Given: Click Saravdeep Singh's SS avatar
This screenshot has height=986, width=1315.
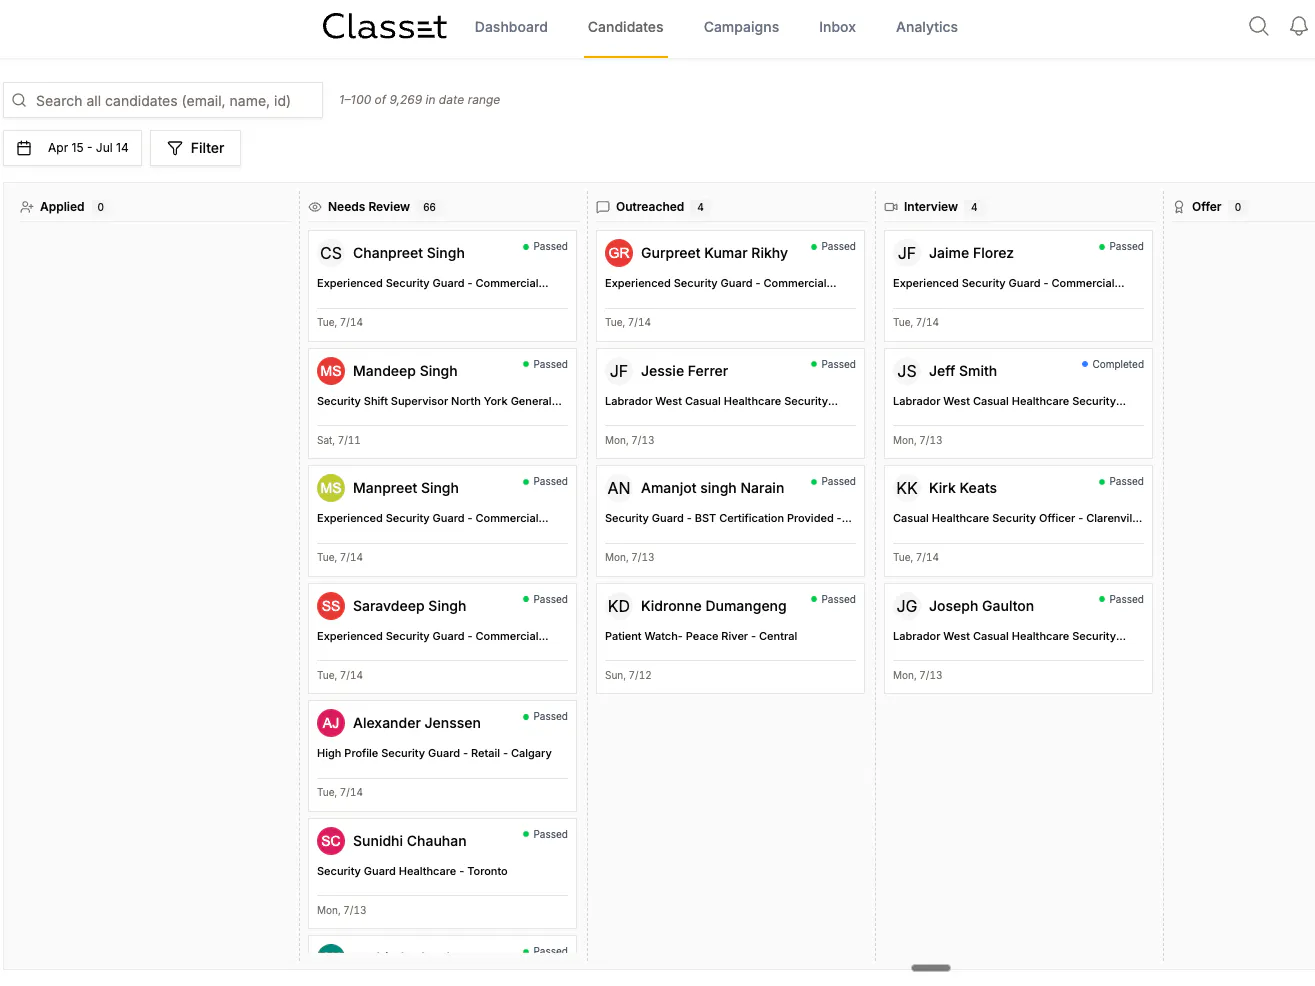Looking at the screenshot, I should tap(331, 606).
